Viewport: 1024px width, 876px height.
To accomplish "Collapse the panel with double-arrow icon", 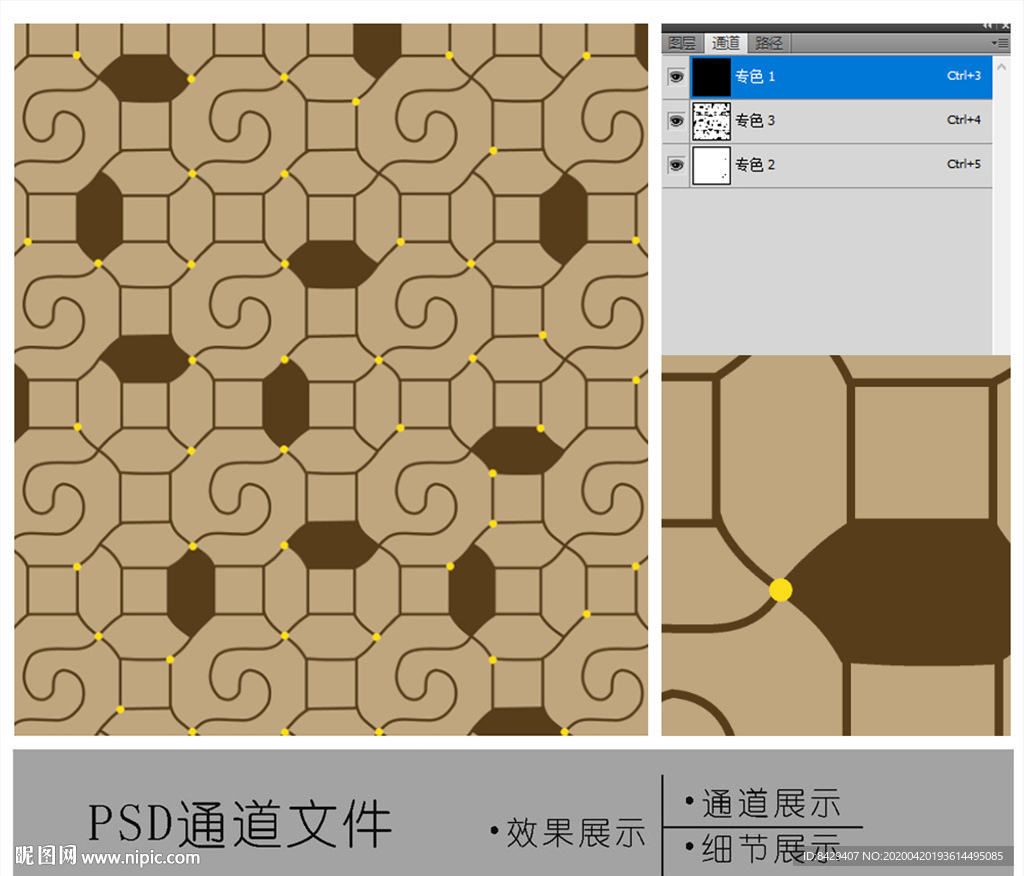I will pyautogui.click(x=987, y=26).
